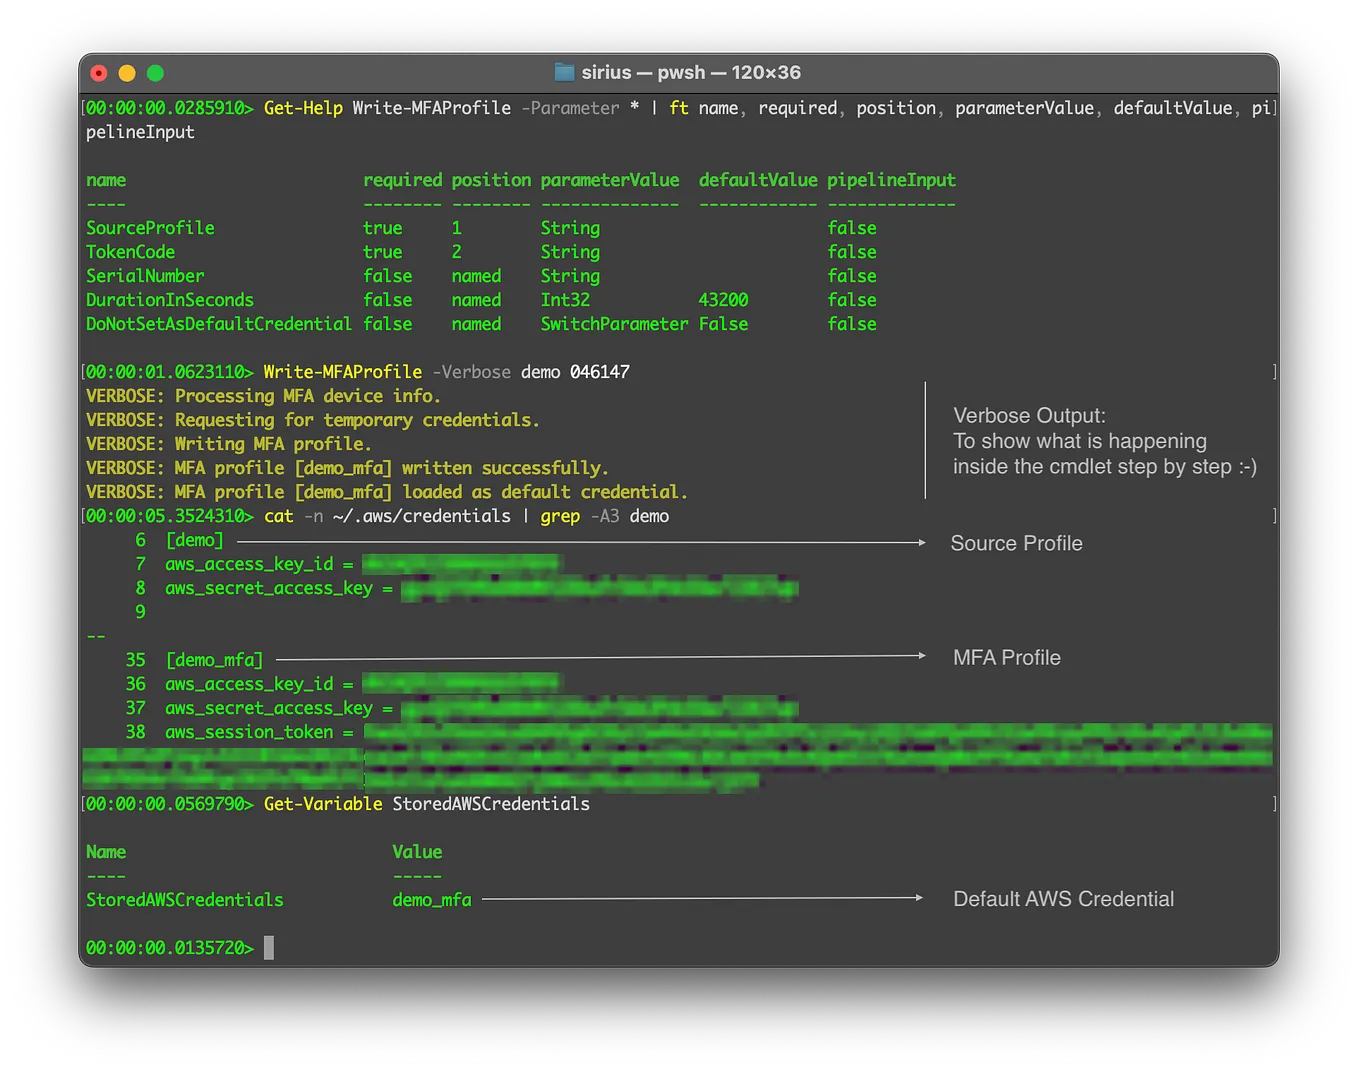
Task: Click the 'grep' command word
Action: coord(560,516)
